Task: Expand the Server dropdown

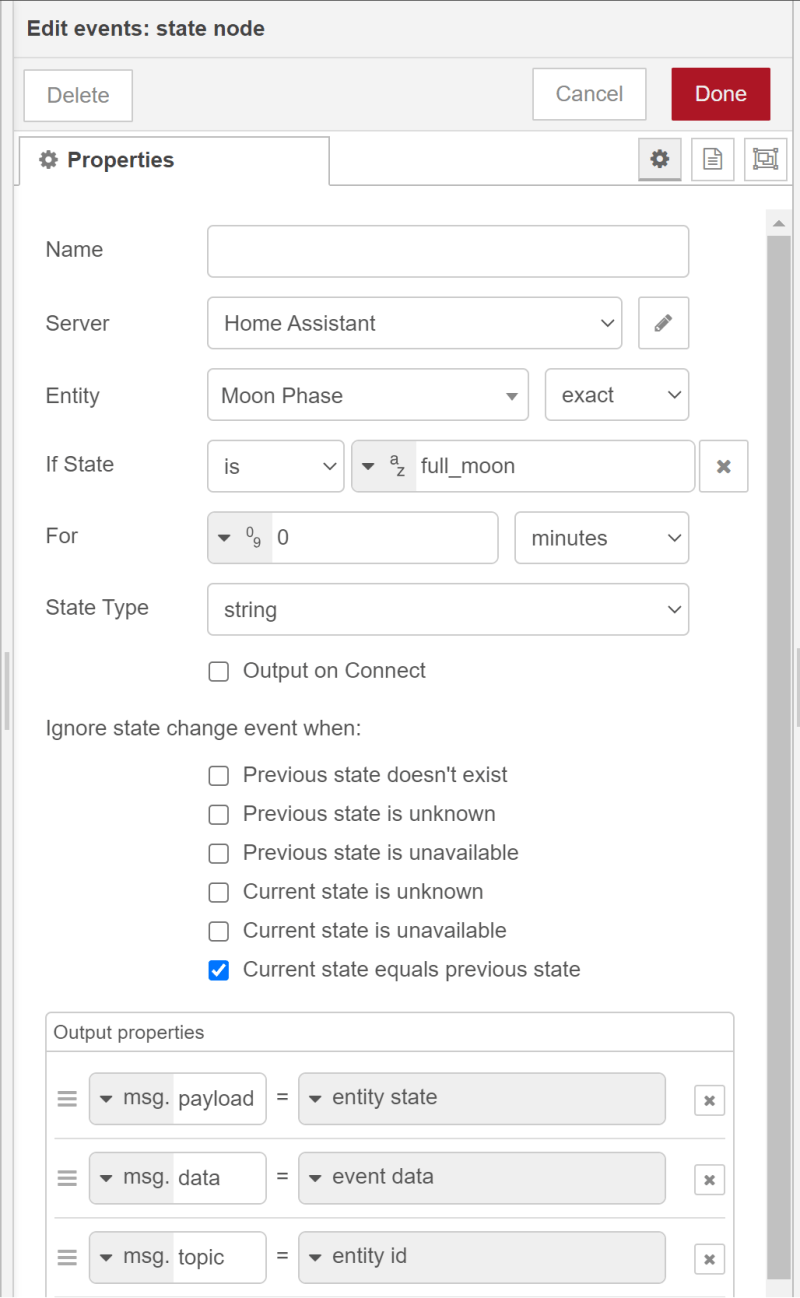Action: click(414, 323)
